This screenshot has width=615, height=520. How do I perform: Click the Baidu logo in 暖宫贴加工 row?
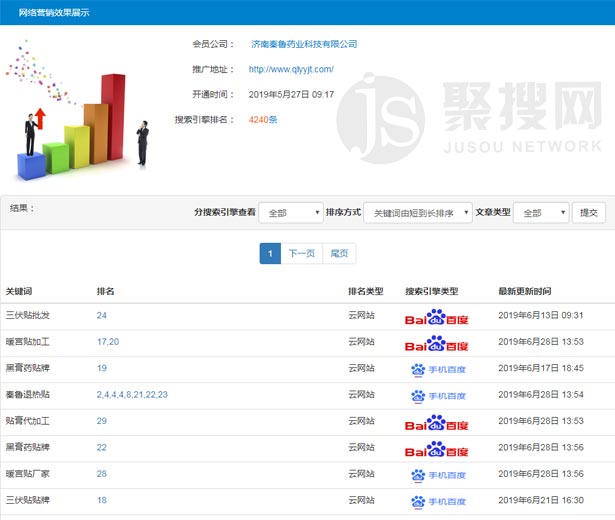pos(438,344)
